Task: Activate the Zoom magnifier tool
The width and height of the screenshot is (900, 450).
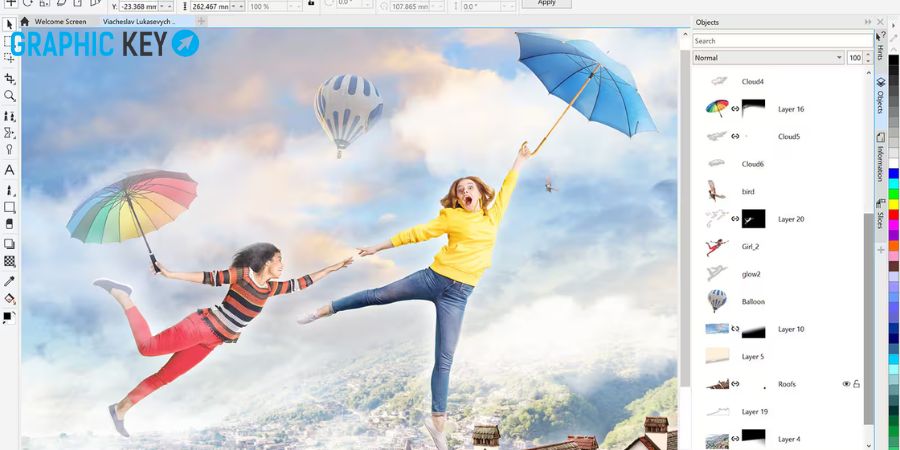Action: point(9,96)
